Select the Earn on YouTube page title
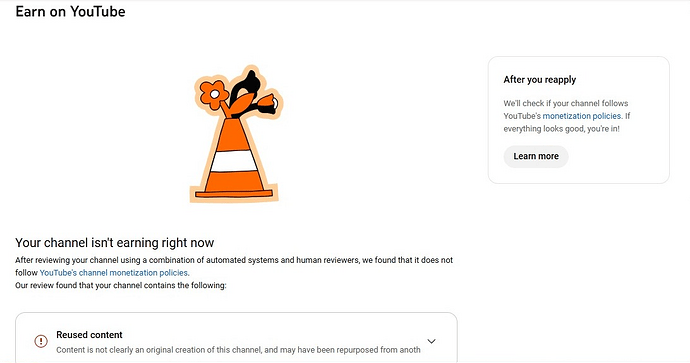Screen dimensions: 690x363 point(70,11)
